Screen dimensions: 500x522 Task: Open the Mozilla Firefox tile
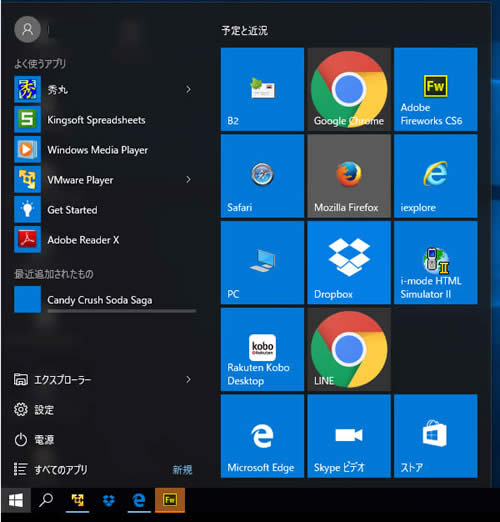coord(349,176)
